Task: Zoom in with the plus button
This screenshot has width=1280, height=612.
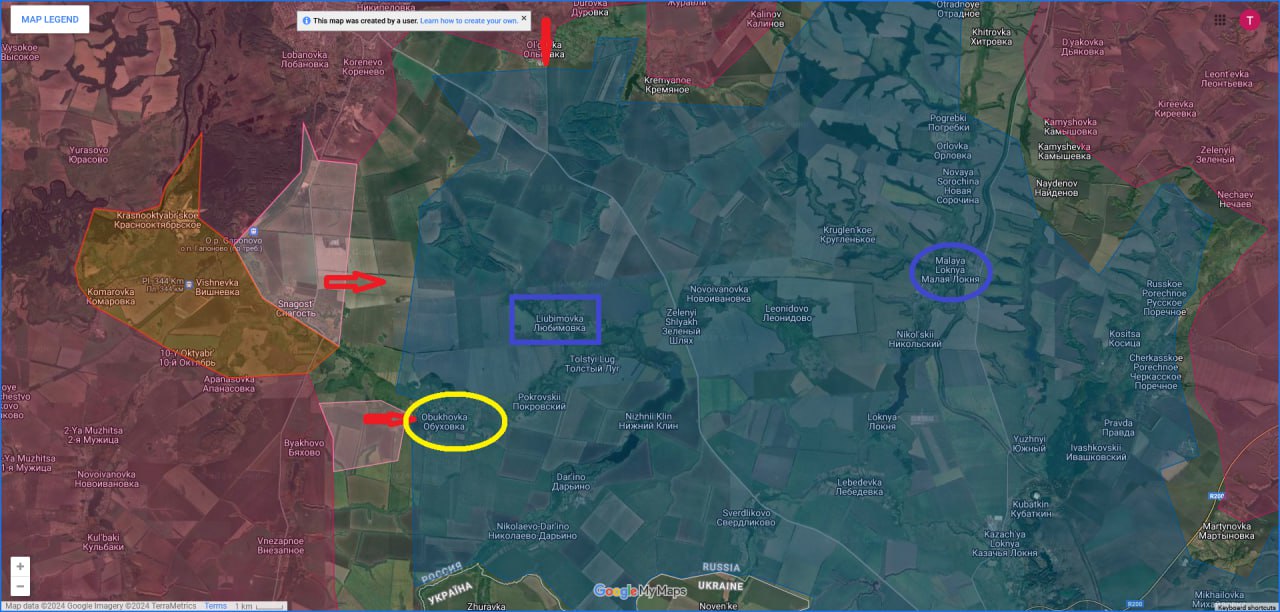Action: (x=20, y=566)
